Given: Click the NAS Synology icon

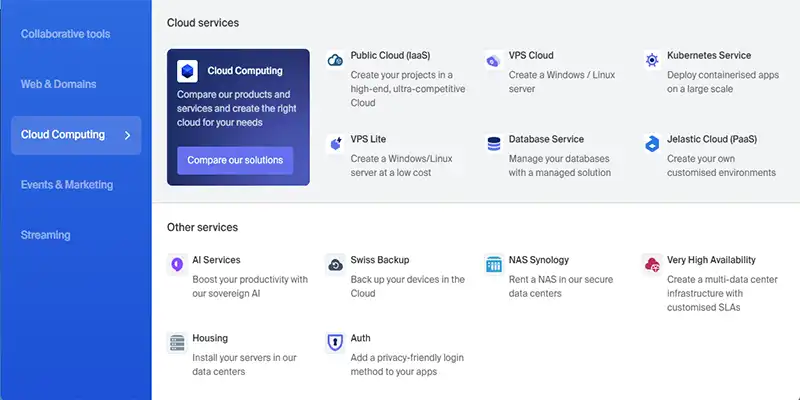Looking at the screenshot, I should point(493,264).
